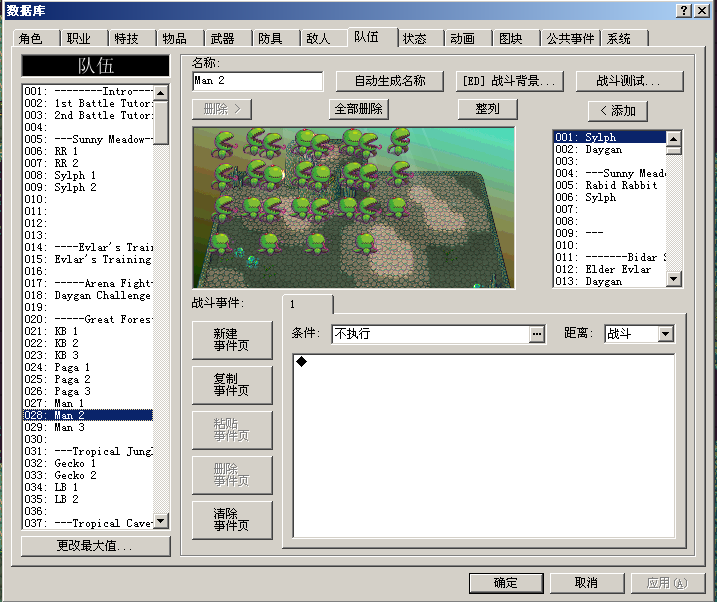The image size is (717, 602).
Task: Switch to the 防具 tab
Action: coord(276,38)
